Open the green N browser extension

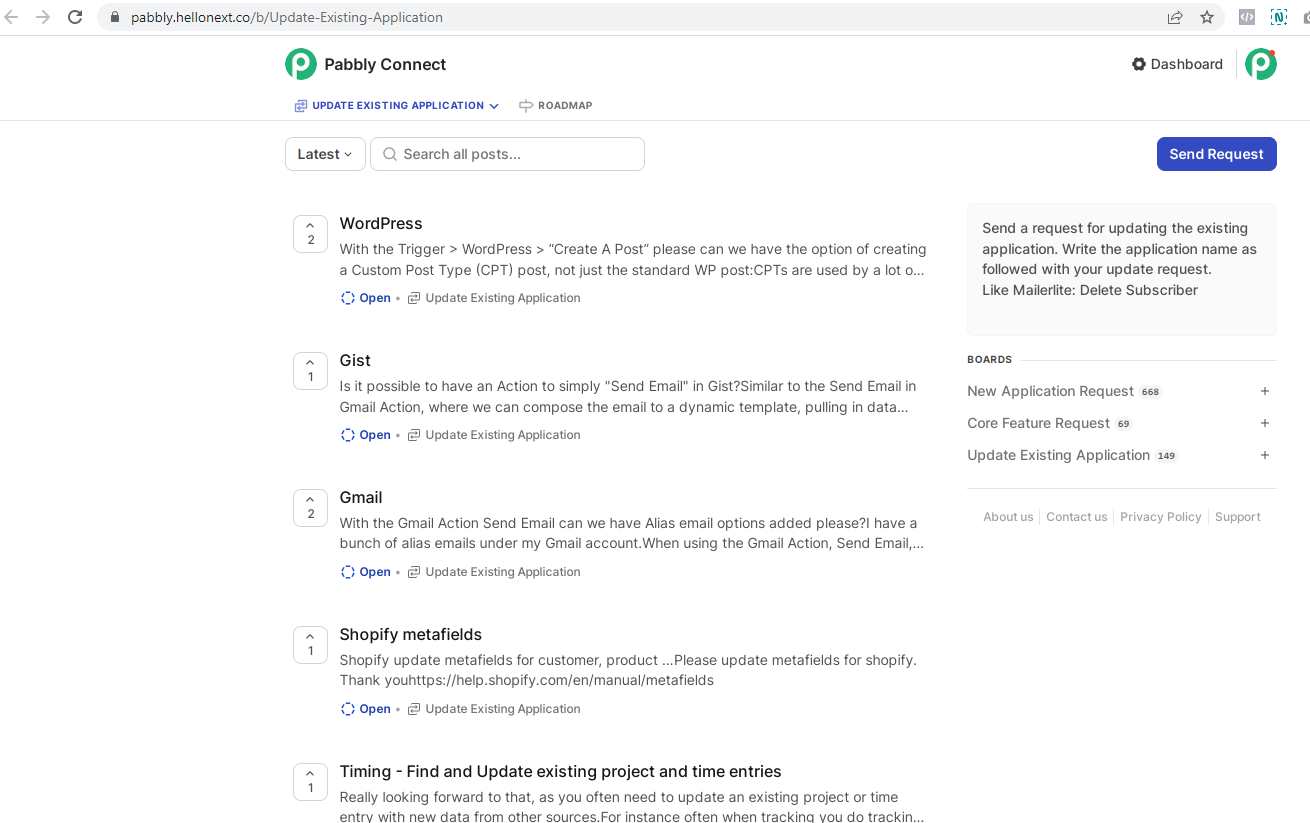tap(1279, 17)
